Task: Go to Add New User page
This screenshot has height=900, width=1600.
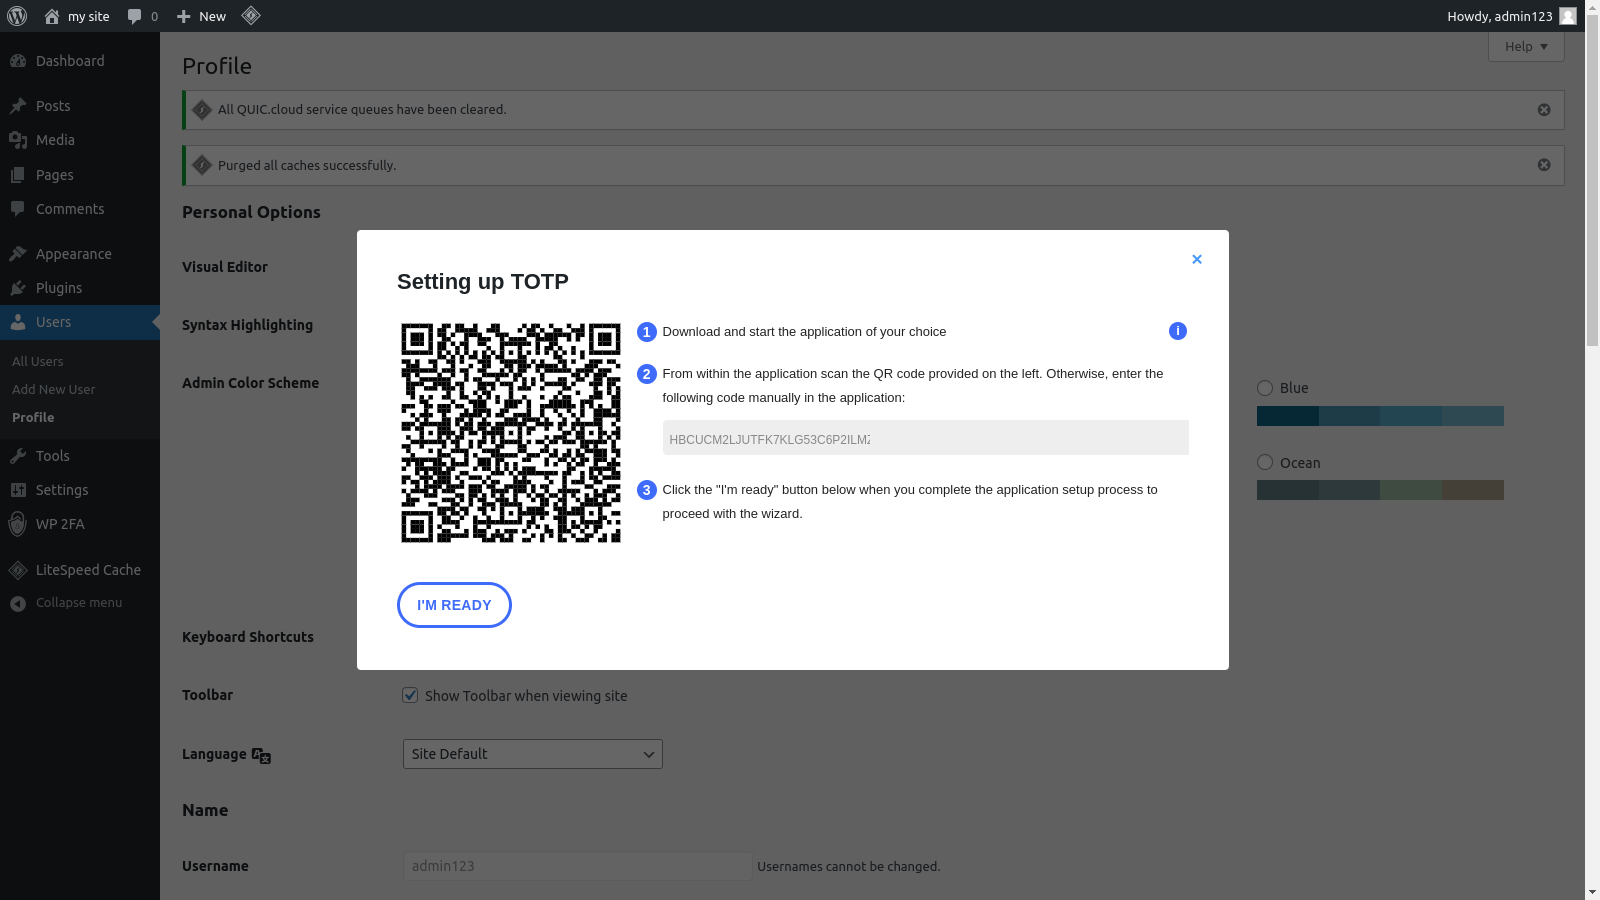Action: pyautogui.click(x=53, y=389)
